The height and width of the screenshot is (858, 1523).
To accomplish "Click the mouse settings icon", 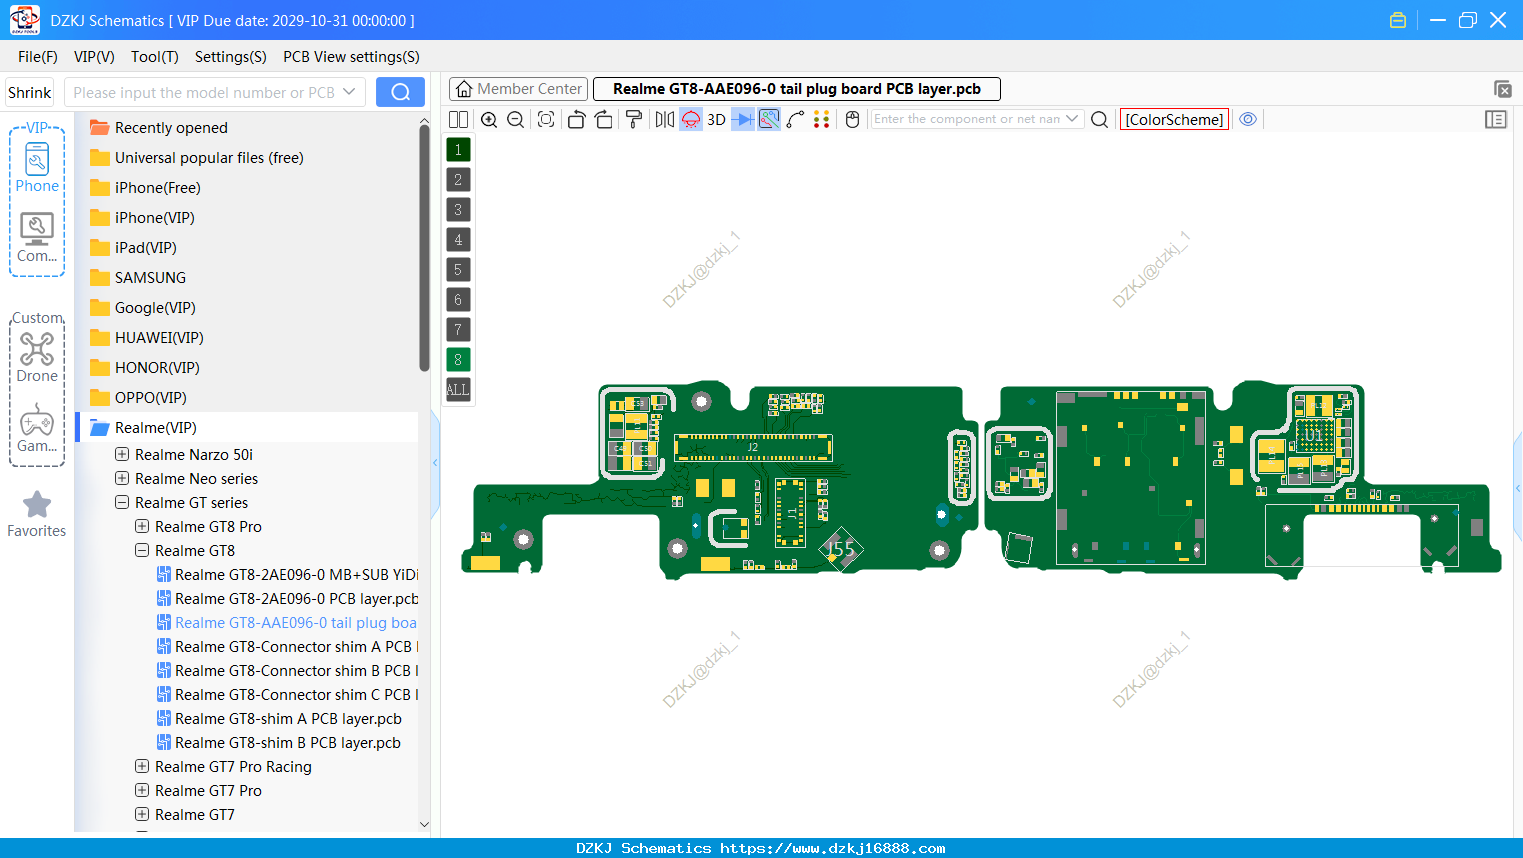I will (853, 119).
